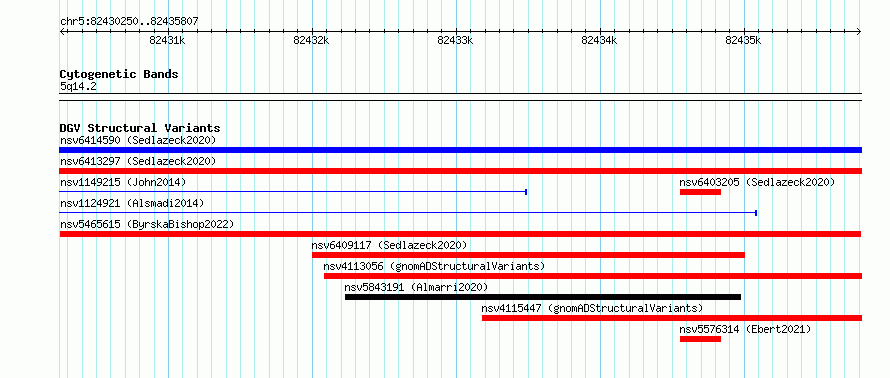The width and height of the screenshot is (890, 378).
Task: Open the nsv6414590 (Sedlazeck2020) label
Action: [138, 140]
